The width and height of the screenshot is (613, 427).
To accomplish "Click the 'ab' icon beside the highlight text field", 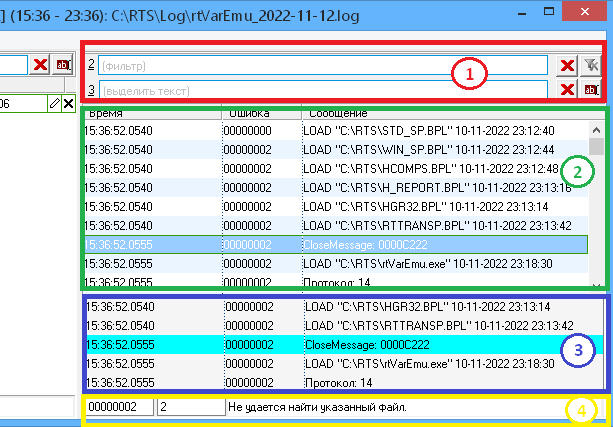I will pos(590,90).
